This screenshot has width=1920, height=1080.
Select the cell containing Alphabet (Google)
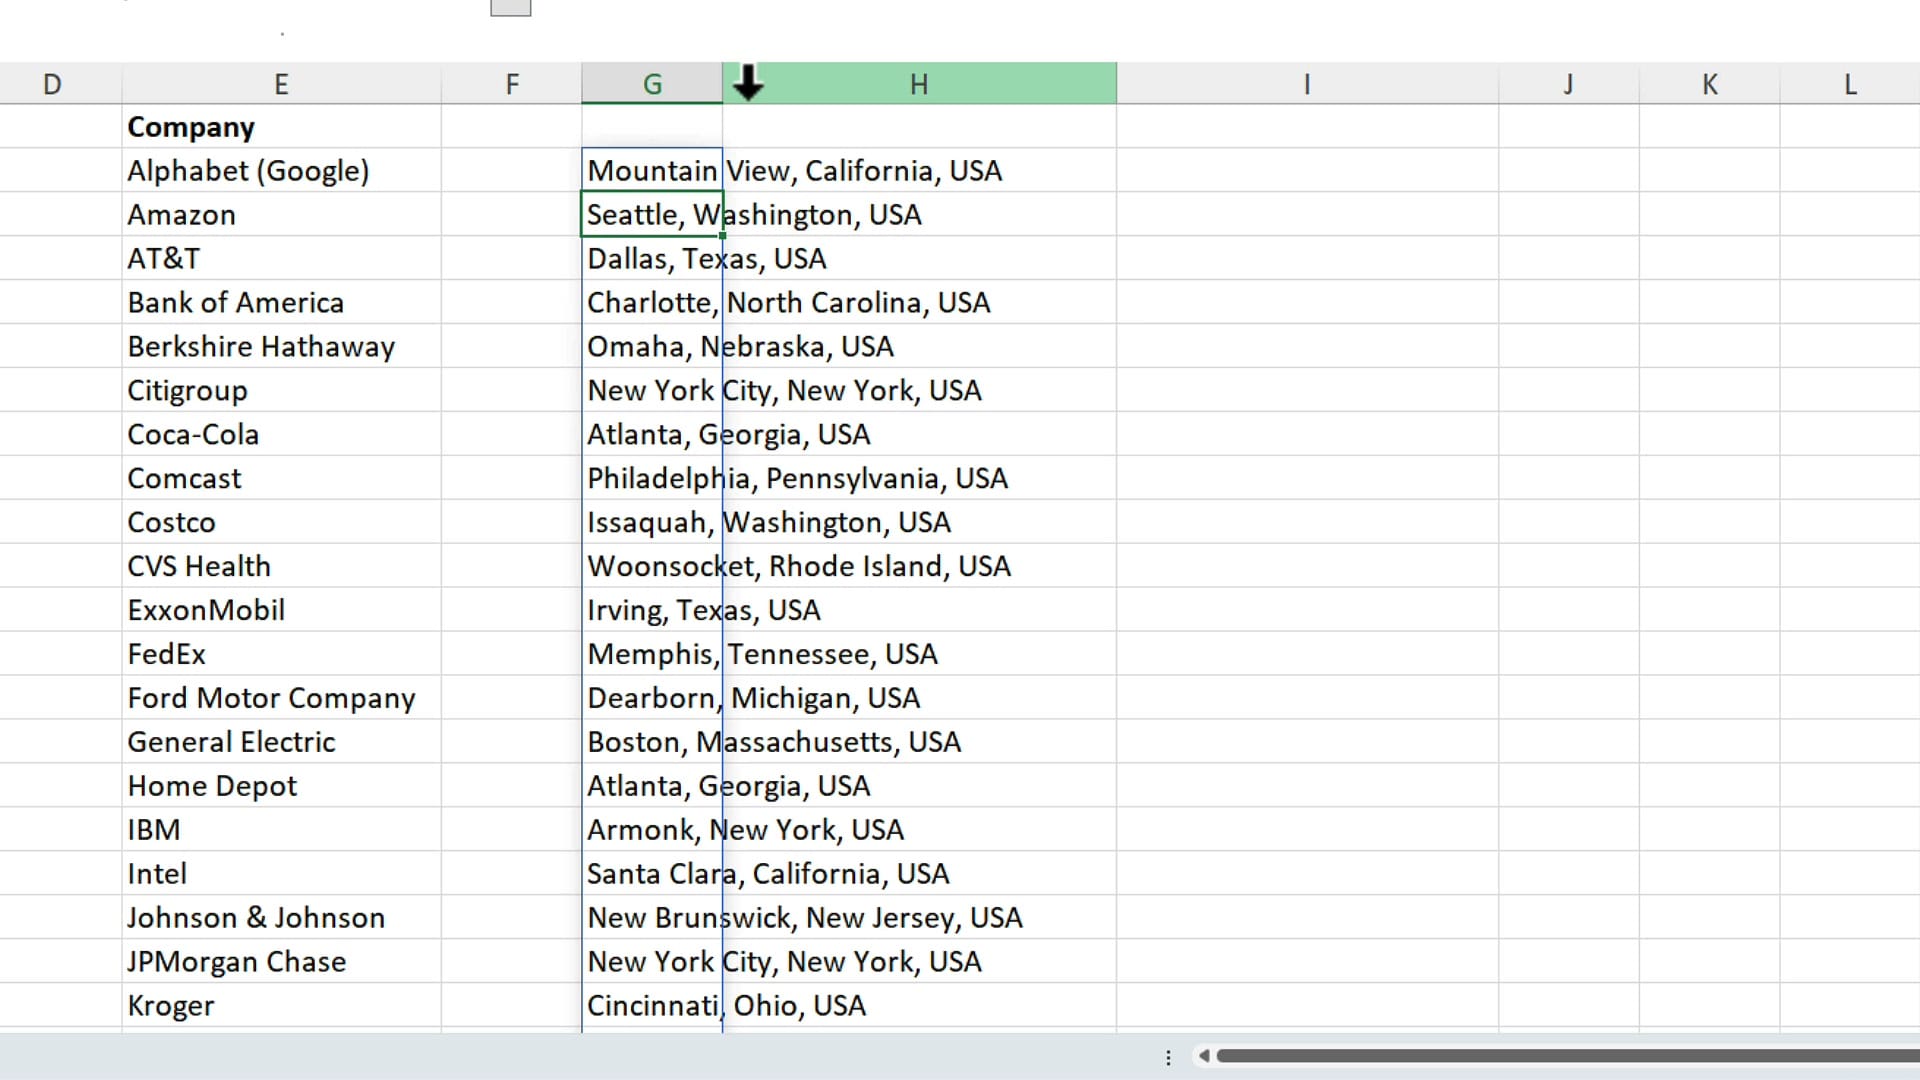click(248, 170)
